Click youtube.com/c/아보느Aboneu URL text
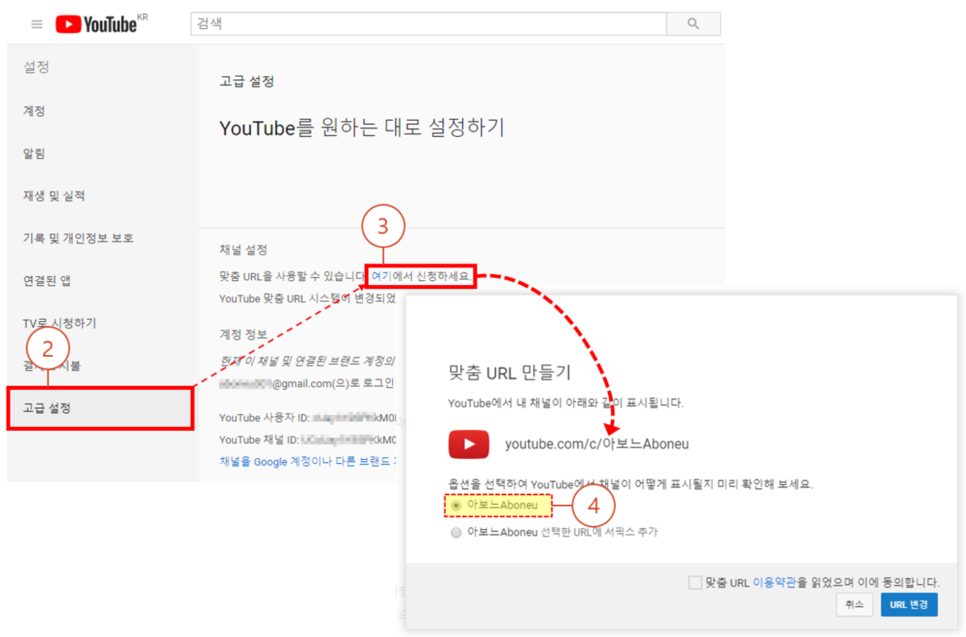Screen dimensions: 966x637 597,444
